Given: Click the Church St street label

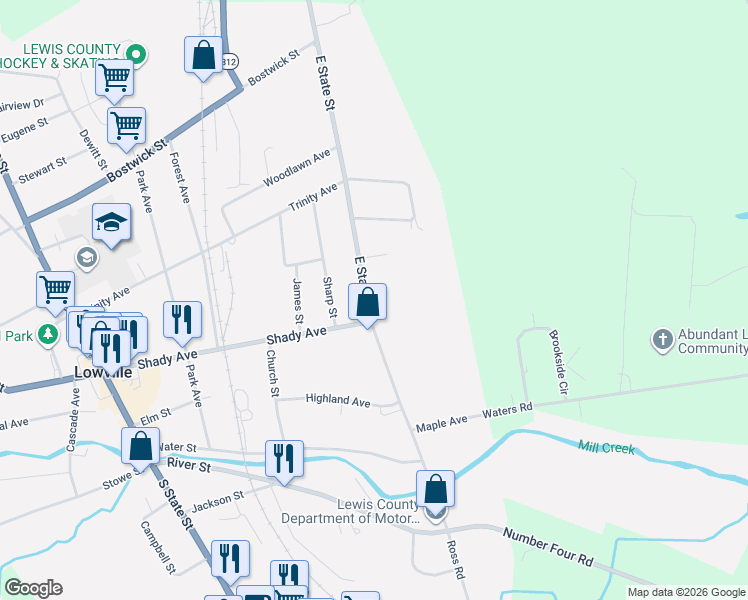Looking at the screenshot, I should click(272, 373).
